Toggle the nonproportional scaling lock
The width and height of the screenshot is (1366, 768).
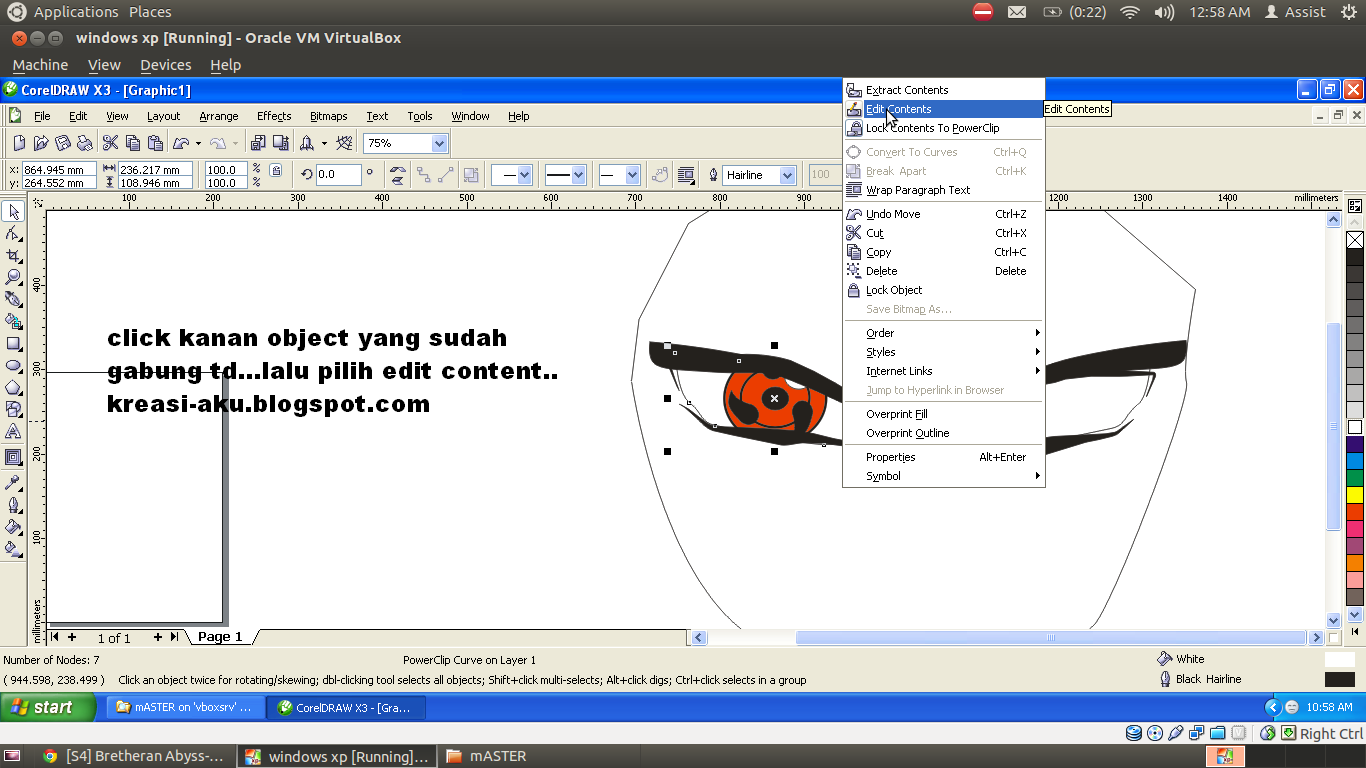pyautogui.click(x=276, y=171)
